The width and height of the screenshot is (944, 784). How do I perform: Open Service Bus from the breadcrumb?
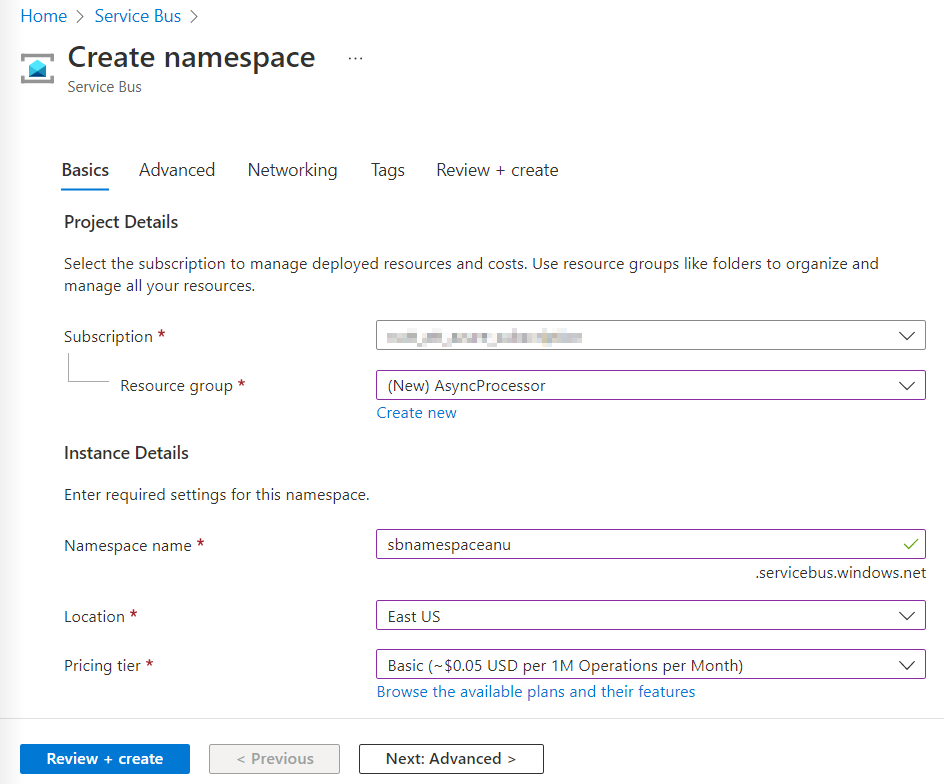(137, 16)
